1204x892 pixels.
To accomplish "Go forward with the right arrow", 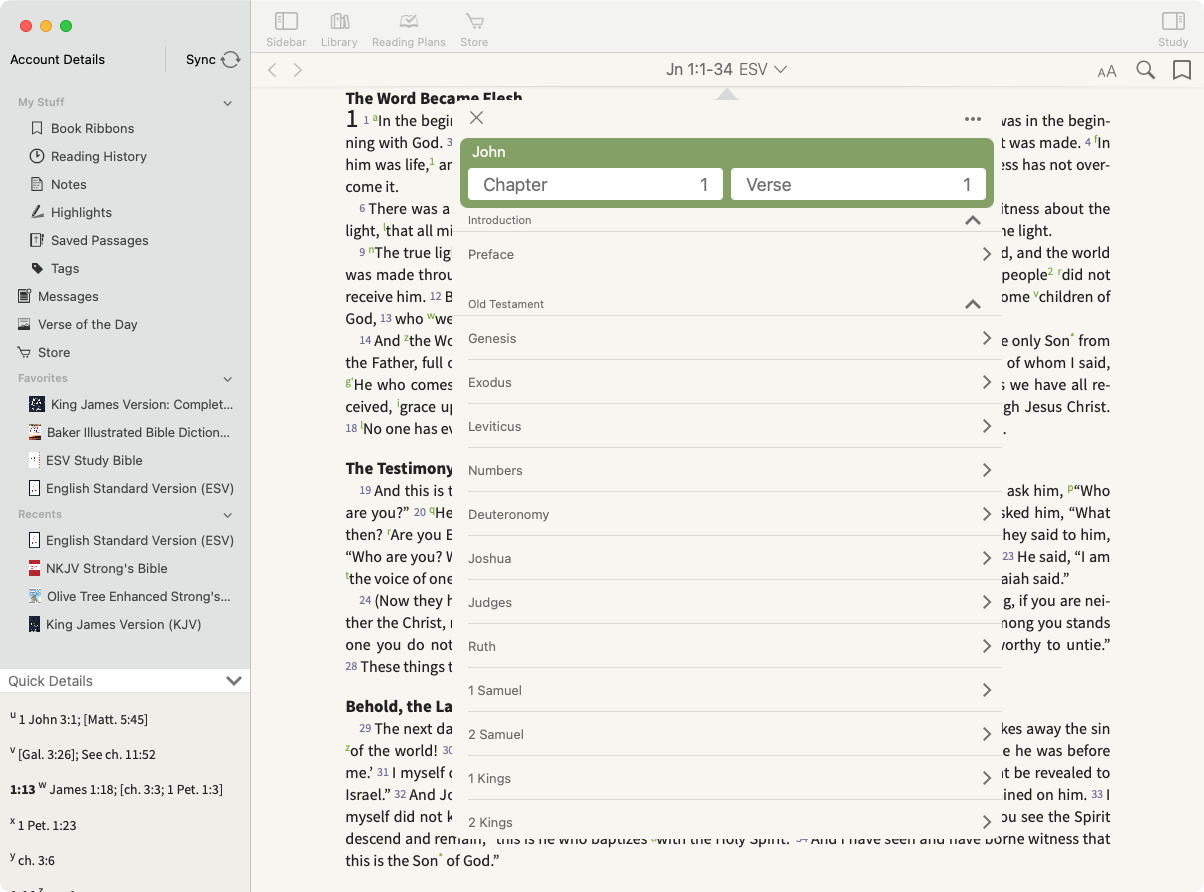I will point(297,70).
